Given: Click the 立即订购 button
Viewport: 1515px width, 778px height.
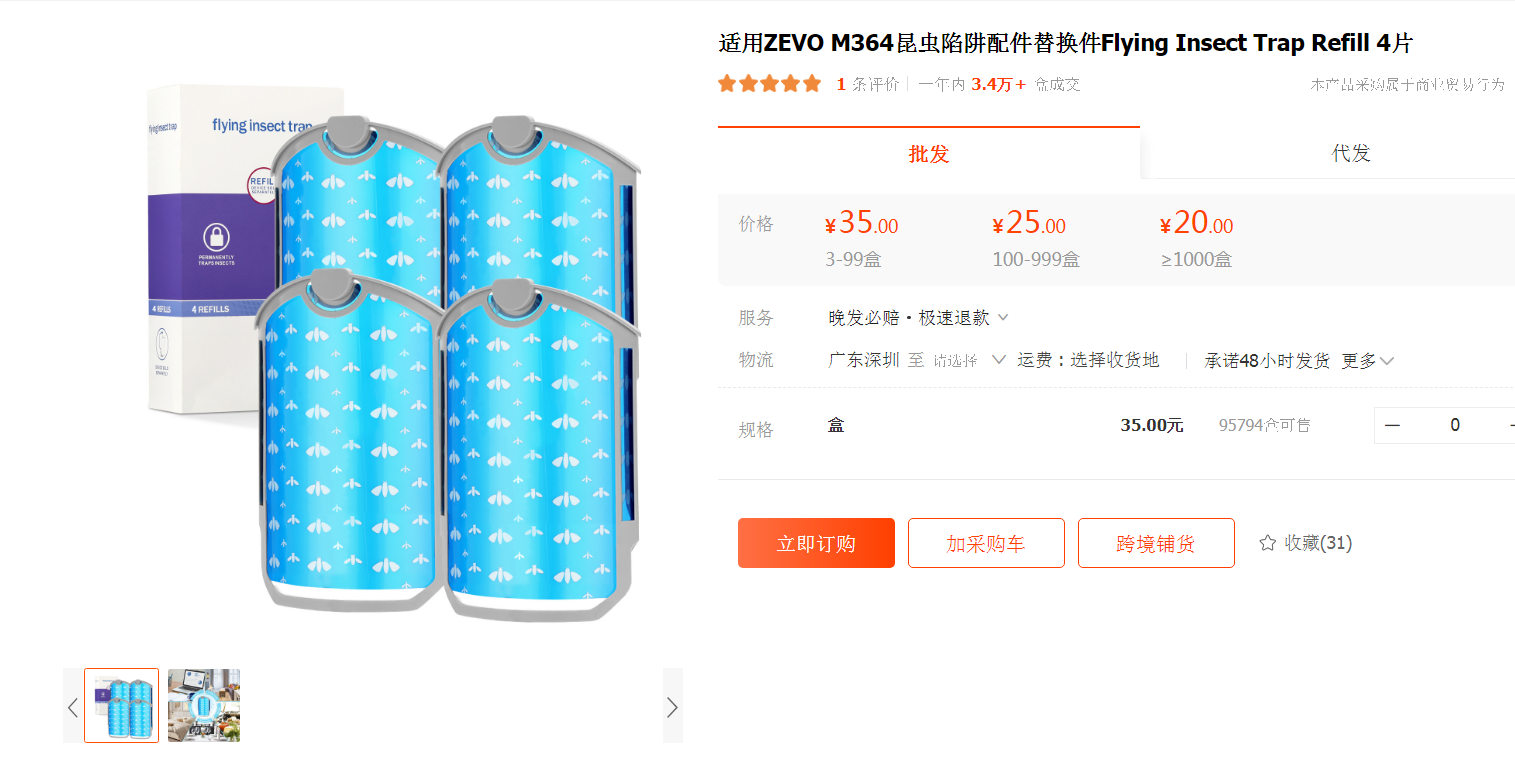Looking at the screenshot, I should click(x=816, y=543).
